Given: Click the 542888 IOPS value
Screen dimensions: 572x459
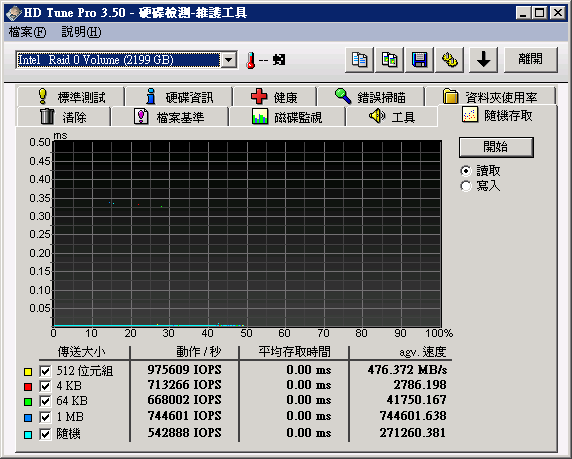Looking at the screenshot, I should (185, 433).
